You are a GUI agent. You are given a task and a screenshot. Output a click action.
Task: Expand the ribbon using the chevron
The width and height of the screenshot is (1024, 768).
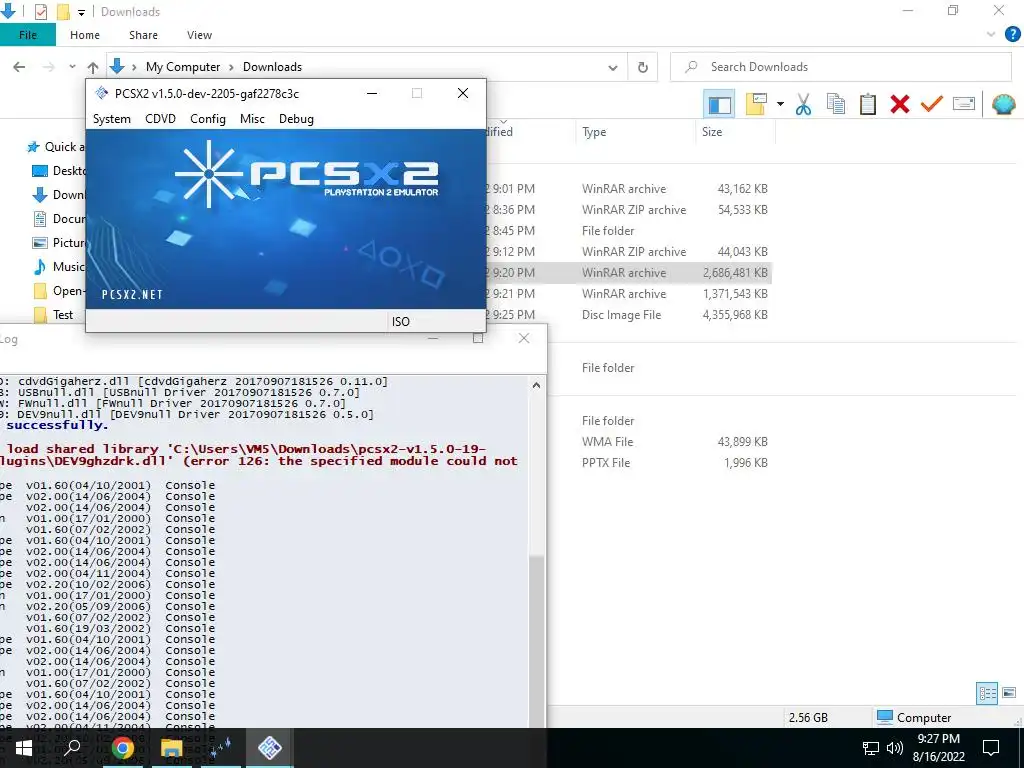coord(991,35)
